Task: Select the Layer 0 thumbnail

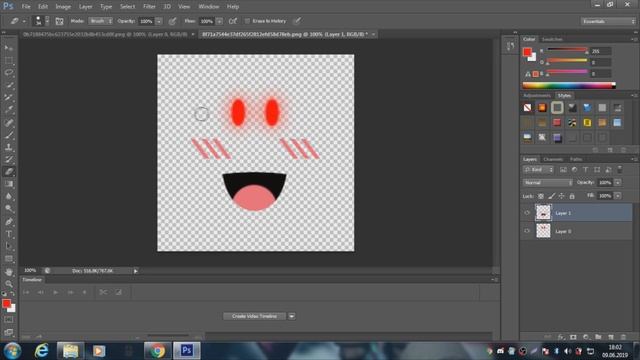Action: (x=543, y=231)
